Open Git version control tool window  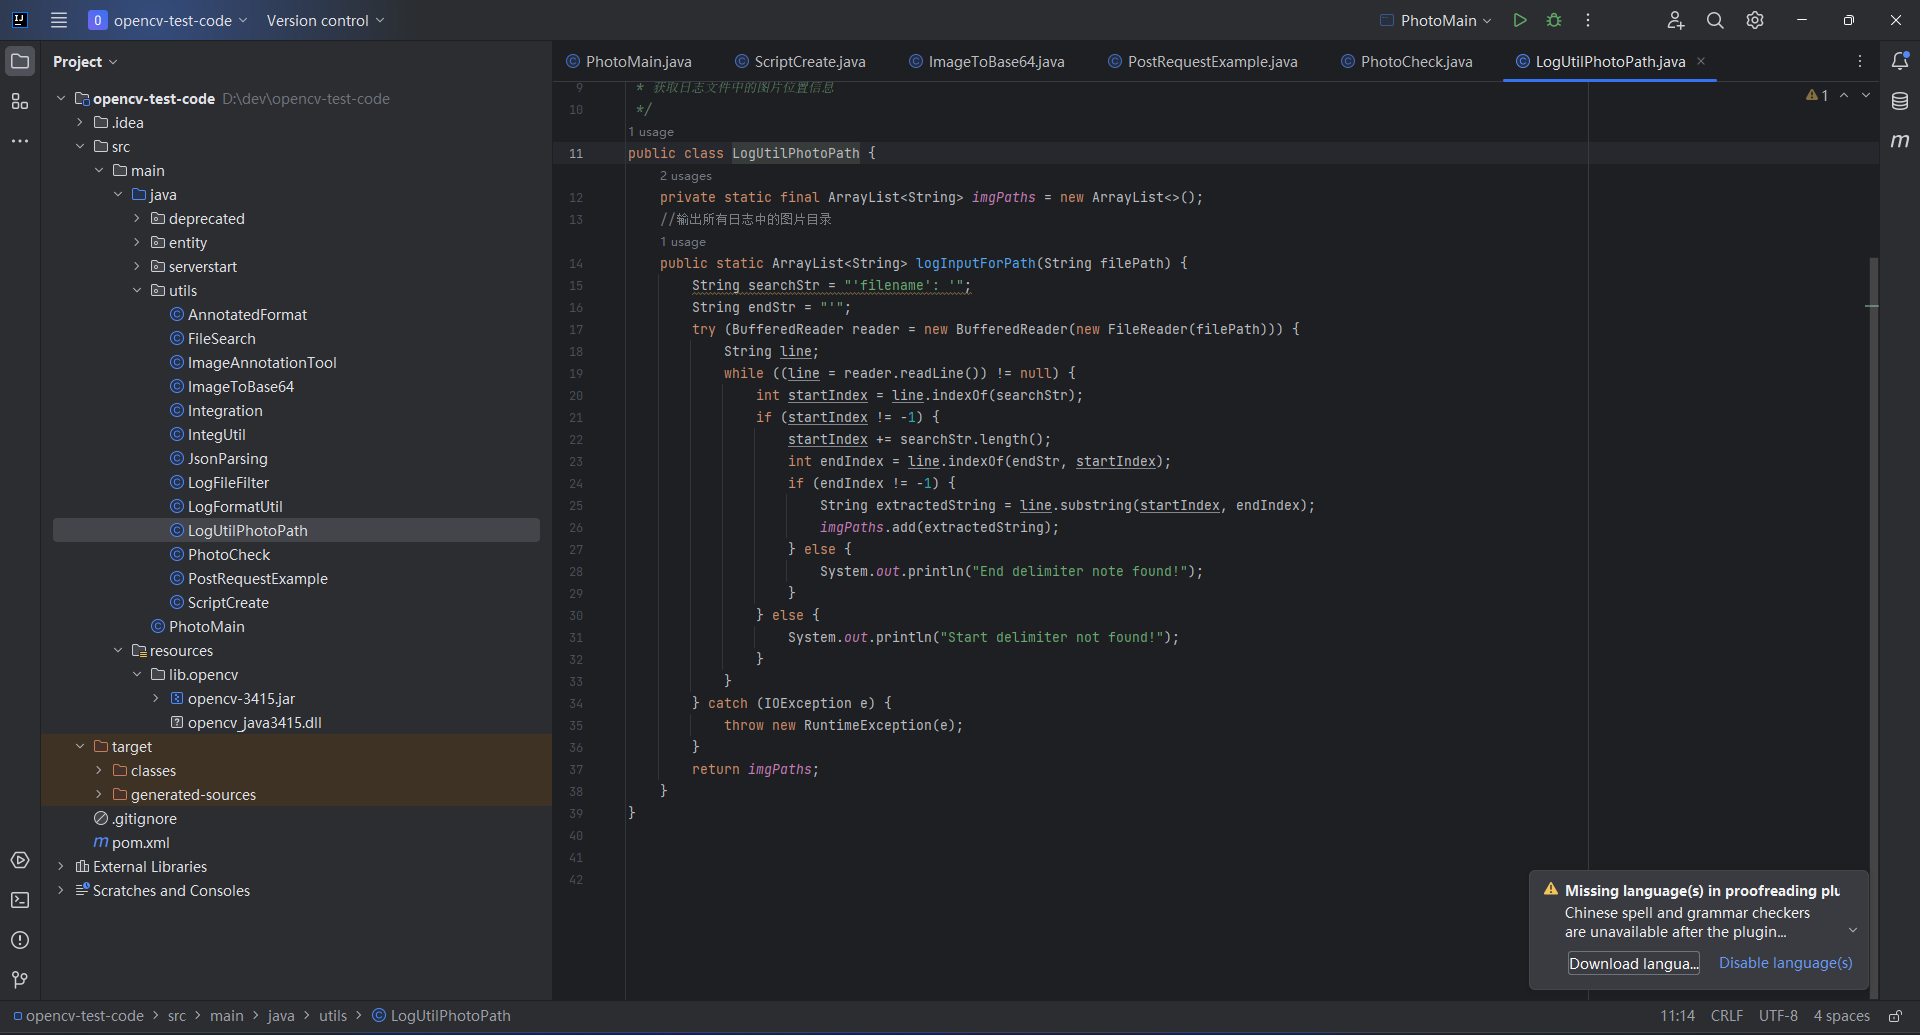point(20,980)
